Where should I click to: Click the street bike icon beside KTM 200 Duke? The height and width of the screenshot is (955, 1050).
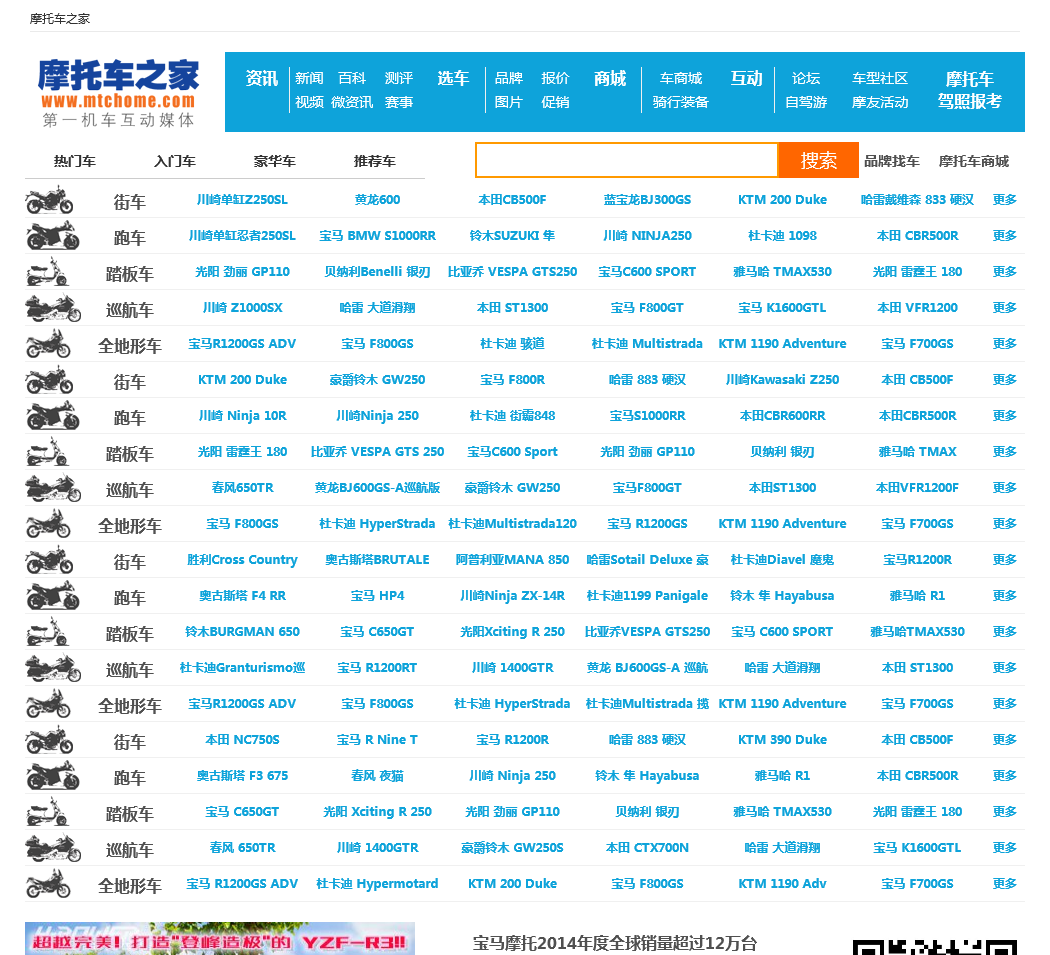tap(49, 380)
